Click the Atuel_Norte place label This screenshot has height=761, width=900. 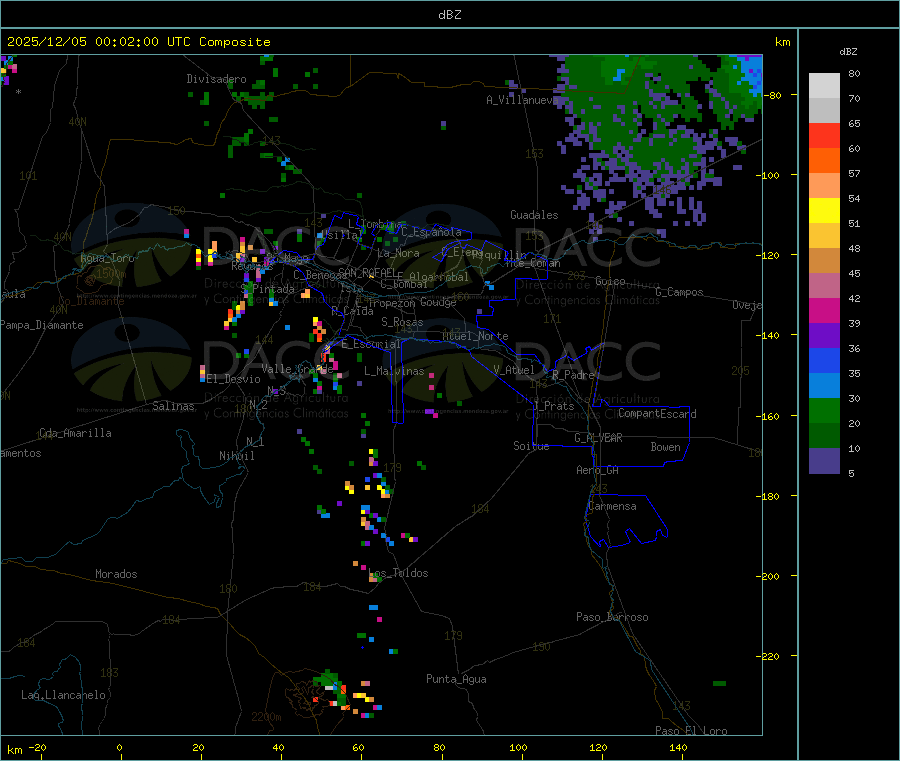point(475,336)
